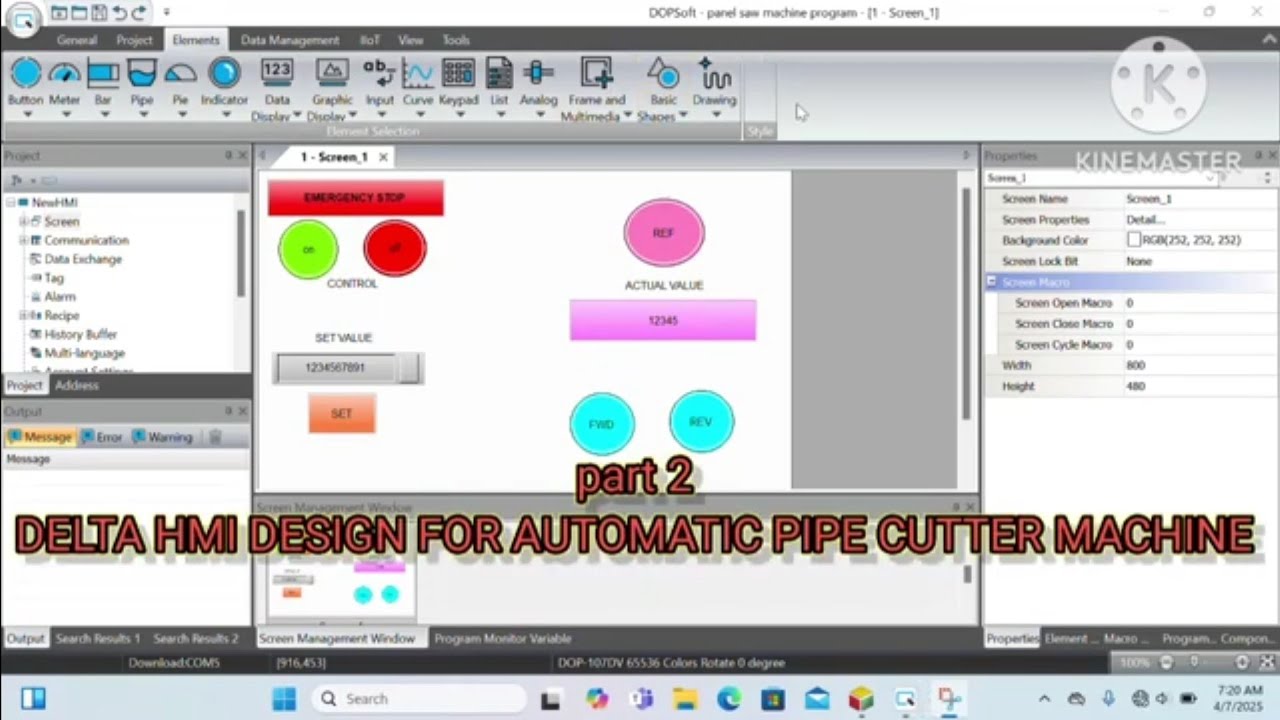Choose the Drawing element icon
1280x720 pixels.
(714, 73)
